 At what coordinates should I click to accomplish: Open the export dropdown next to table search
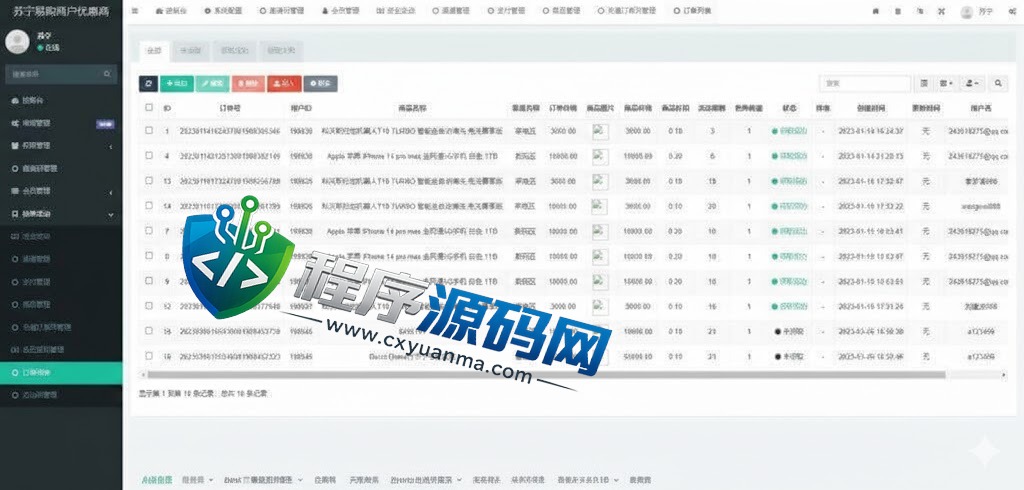point(972,84)
